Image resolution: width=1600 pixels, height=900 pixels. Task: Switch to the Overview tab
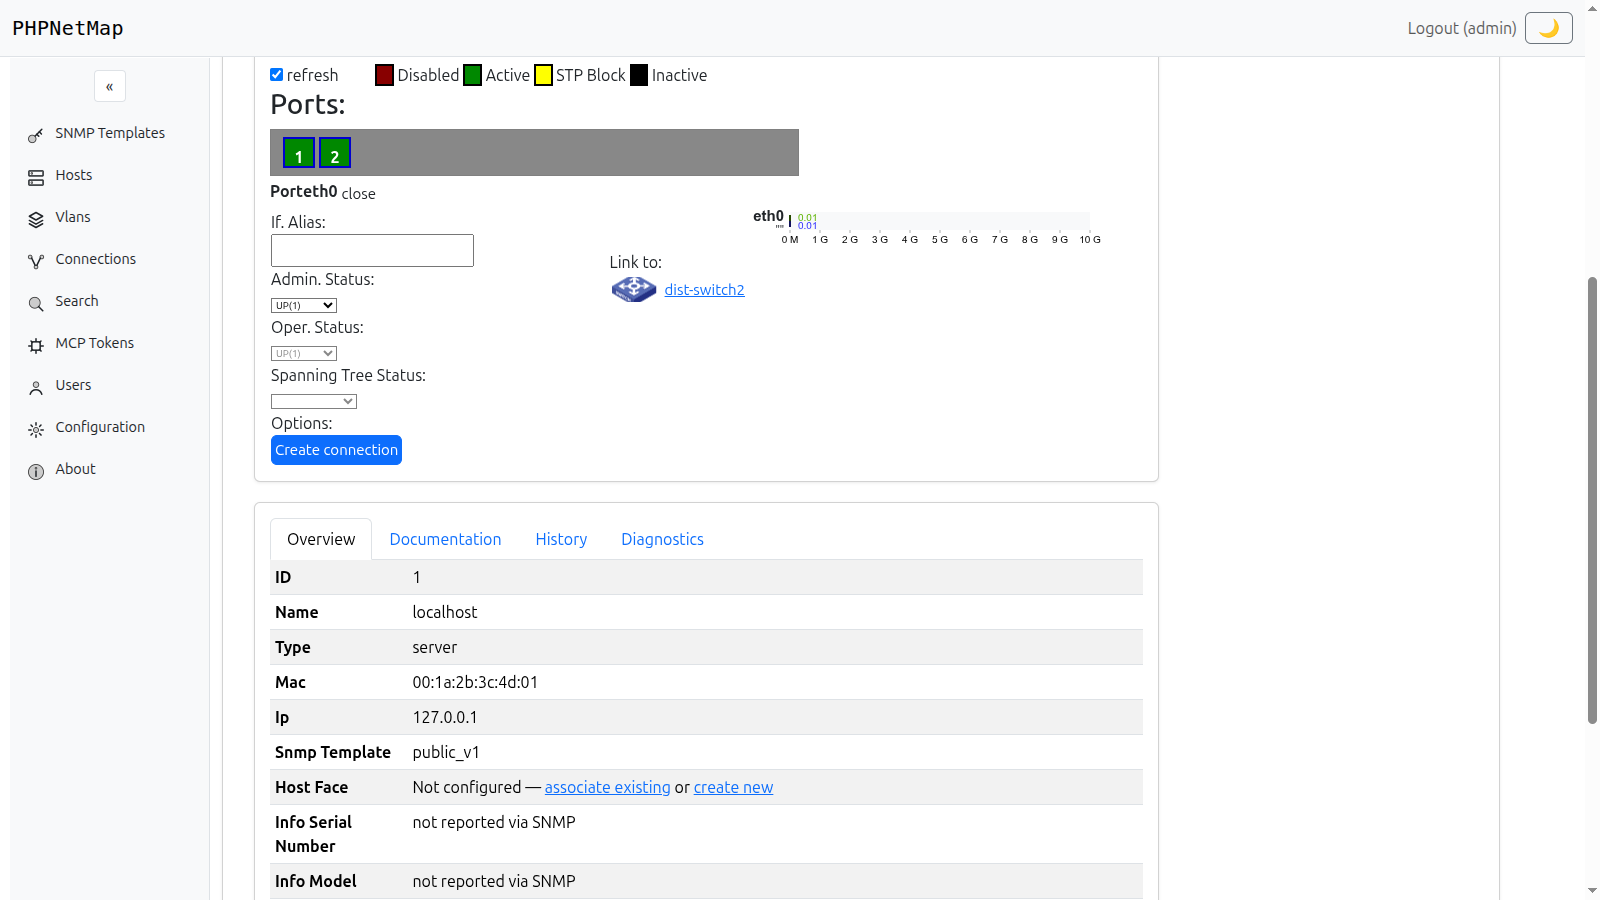[321, 539]
